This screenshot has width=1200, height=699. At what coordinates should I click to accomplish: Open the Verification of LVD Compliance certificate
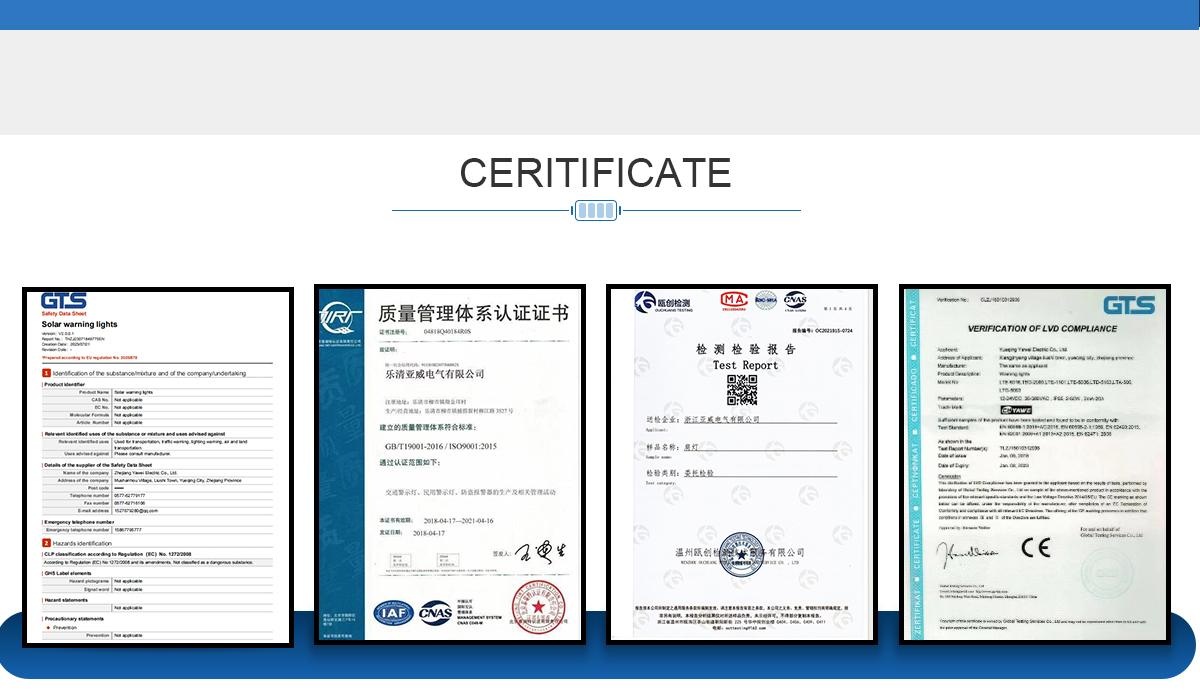pos(1034,465)
